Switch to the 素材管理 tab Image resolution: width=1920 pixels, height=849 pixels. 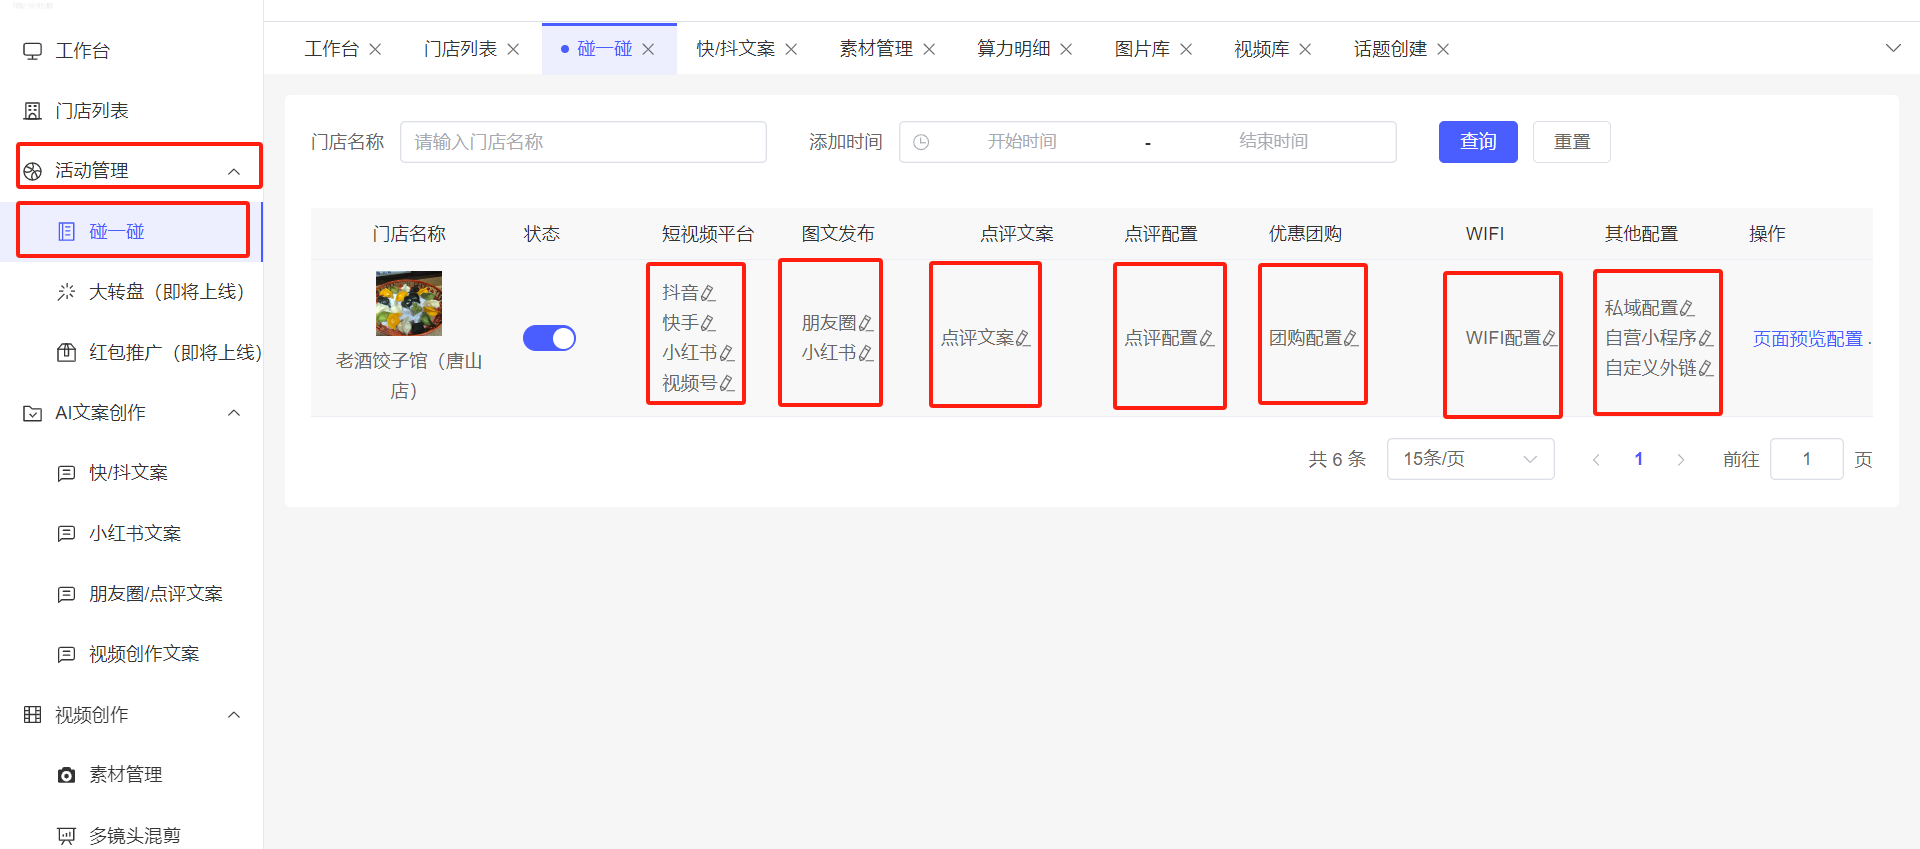(875, 49)
